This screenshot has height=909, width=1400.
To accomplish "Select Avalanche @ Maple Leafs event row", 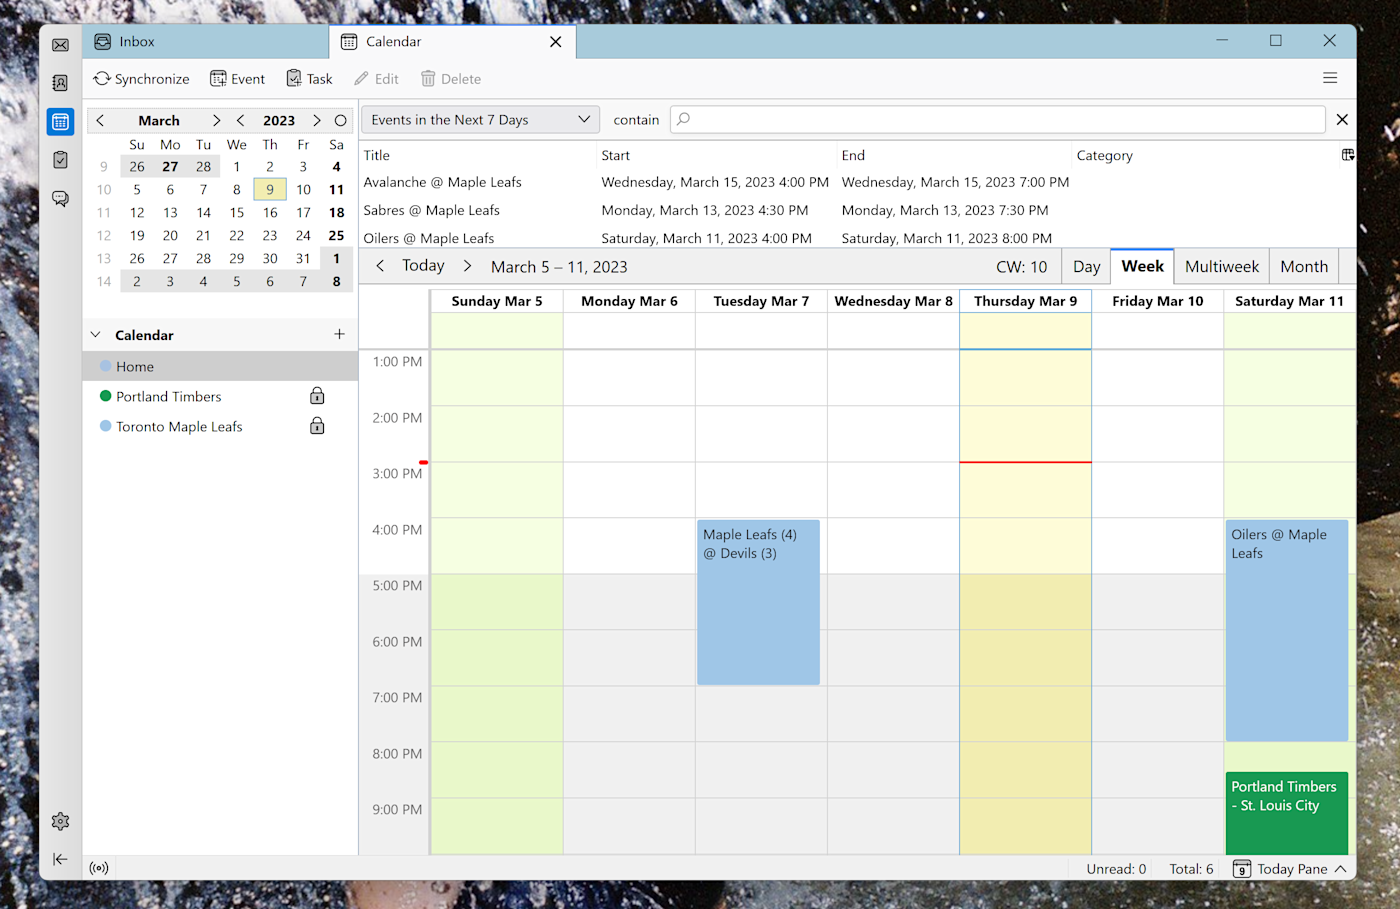I will [x=857, y=182].
